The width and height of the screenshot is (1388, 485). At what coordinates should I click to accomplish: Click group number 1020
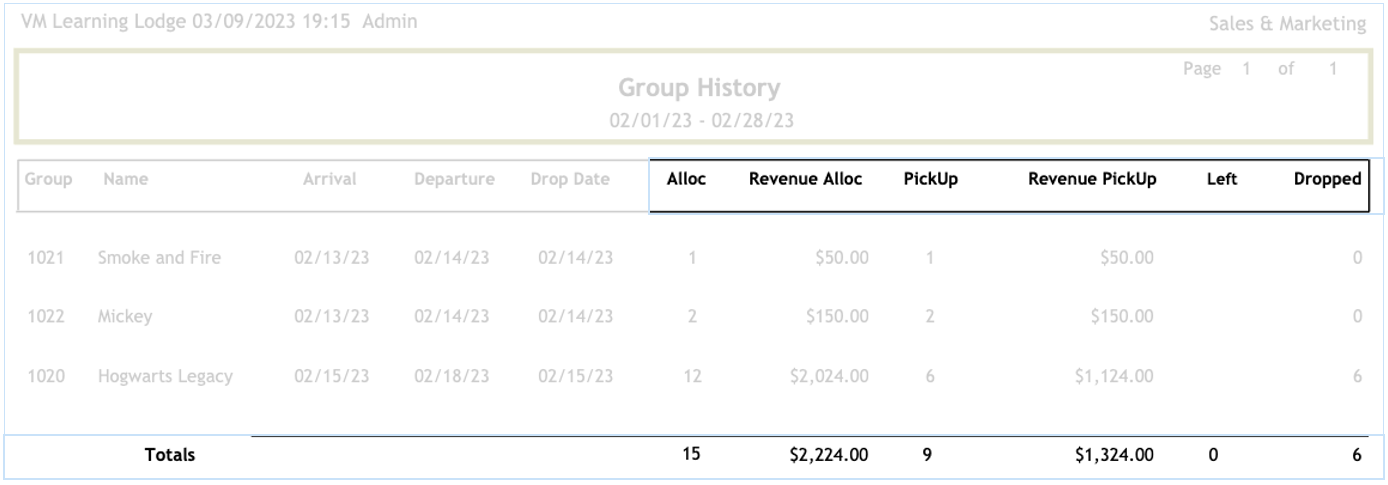[47, 377]
